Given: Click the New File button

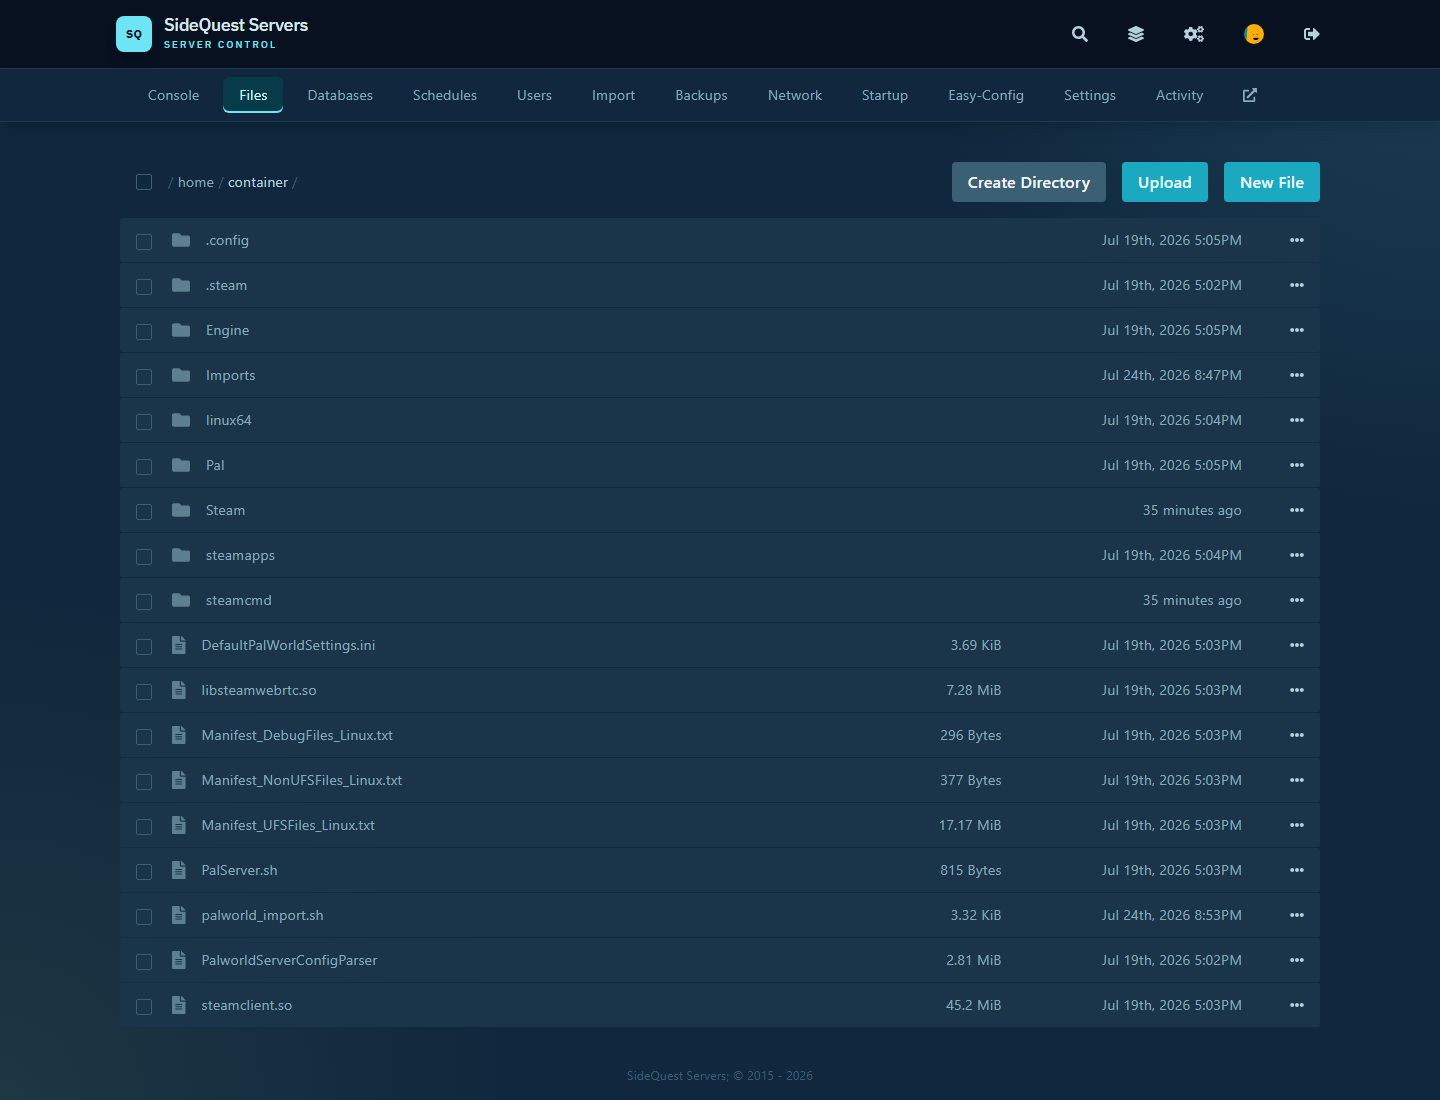Looking at the screenshot, I should (1272, 182).
